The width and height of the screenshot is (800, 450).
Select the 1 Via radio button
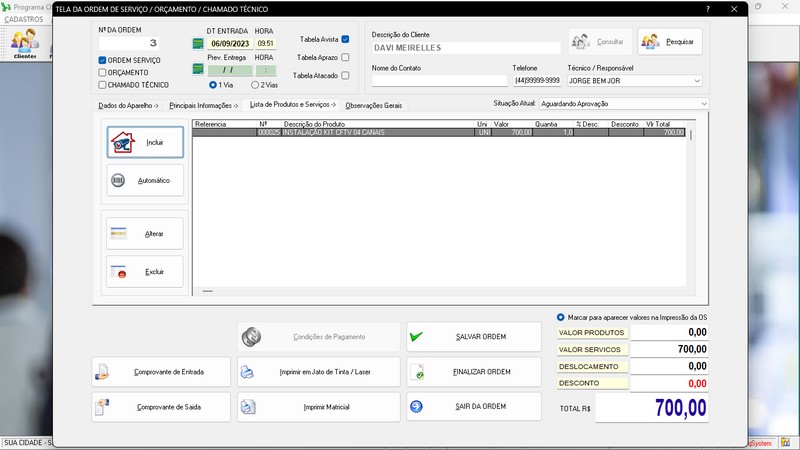[x=213, y=85]
